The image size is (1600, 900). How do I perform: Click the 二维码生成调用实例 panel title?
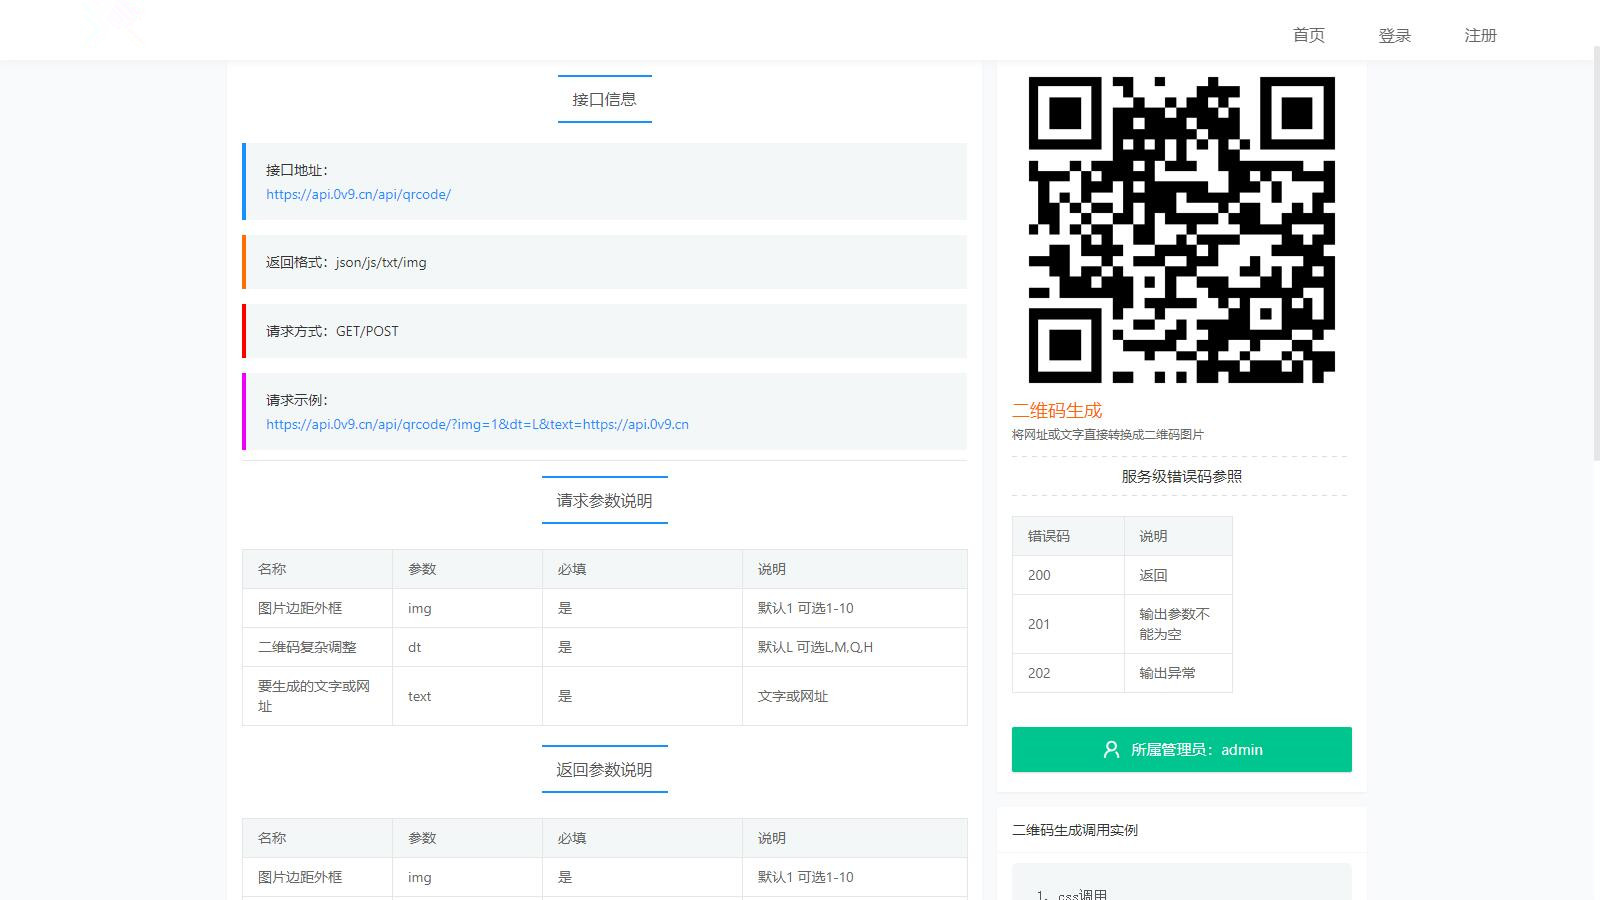pos(1075,830)
